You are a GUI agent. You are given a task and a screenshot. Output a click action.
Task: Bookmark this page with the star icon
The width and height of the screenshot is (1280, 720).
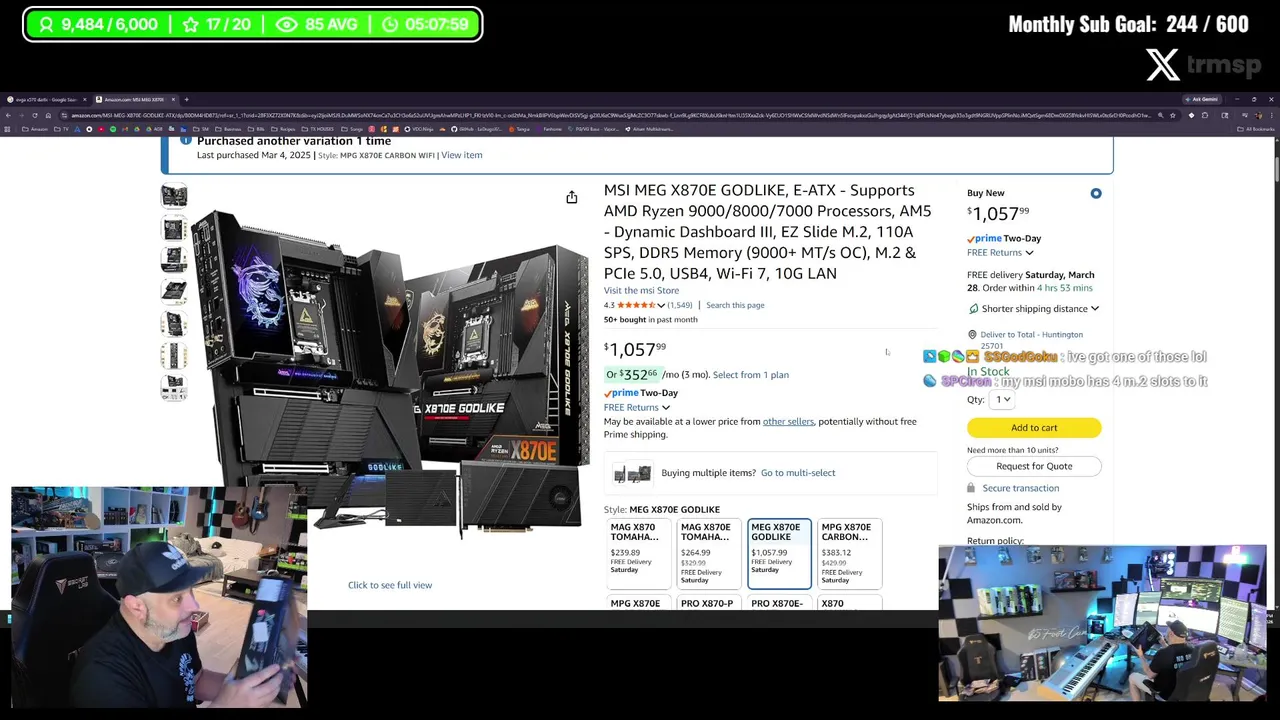point(1173,115)
